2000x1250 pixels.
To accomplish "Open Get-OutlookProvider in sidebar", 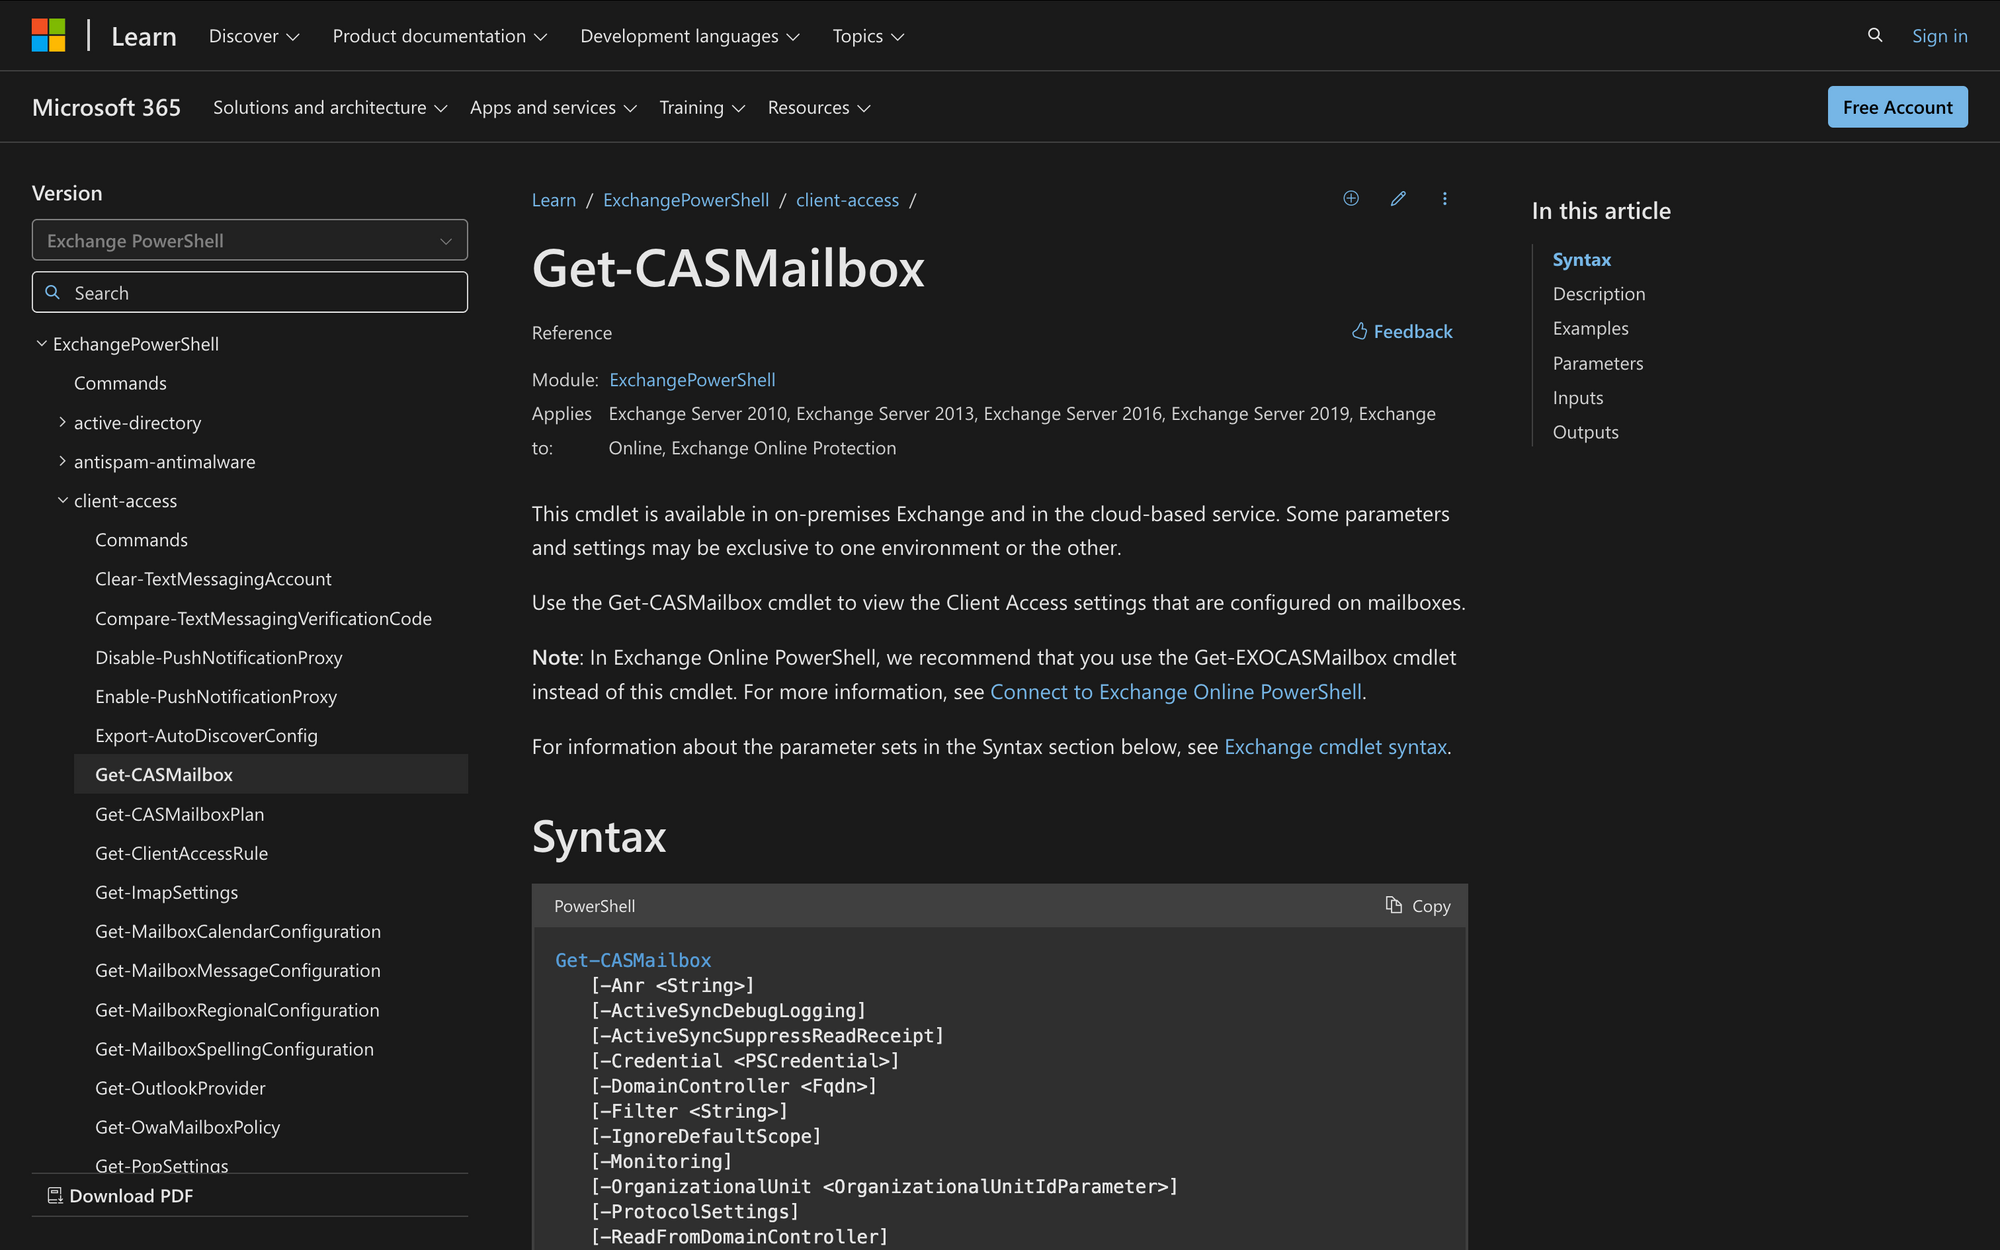I will pos(180,1088).
